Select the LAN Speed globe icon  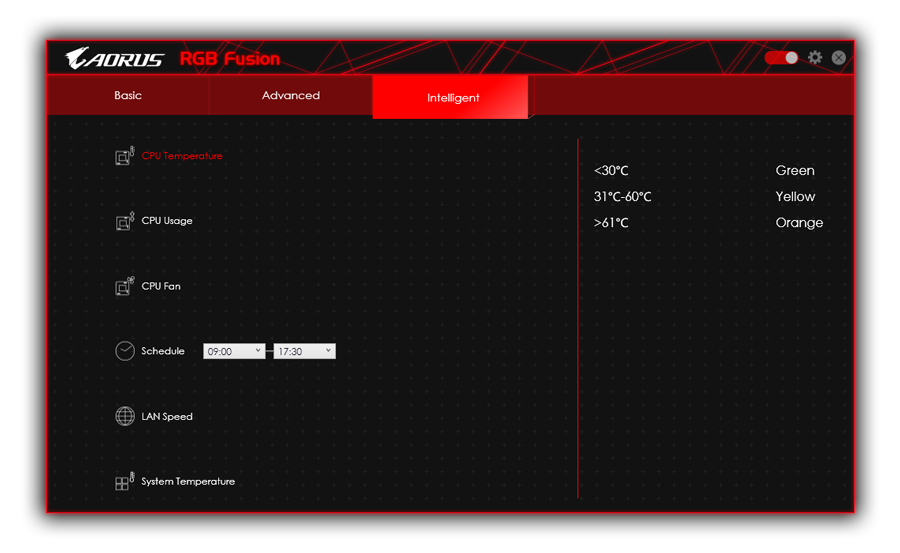pos(124,416)
